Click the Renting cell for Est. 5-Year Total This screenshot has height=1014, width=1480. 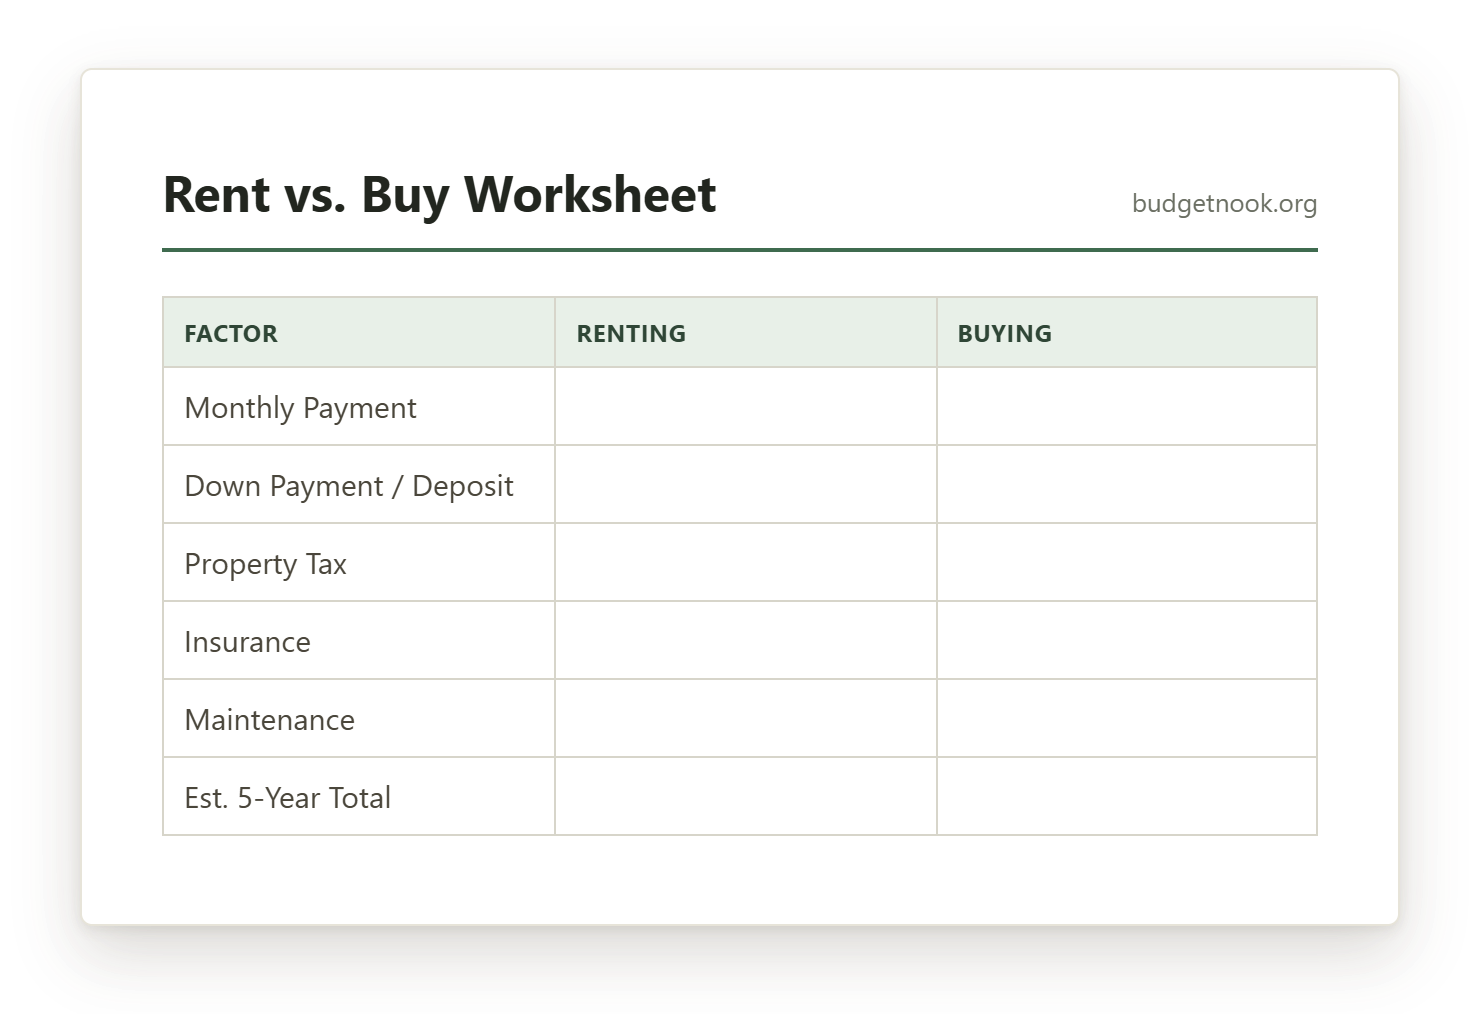[x=746, y=797]
